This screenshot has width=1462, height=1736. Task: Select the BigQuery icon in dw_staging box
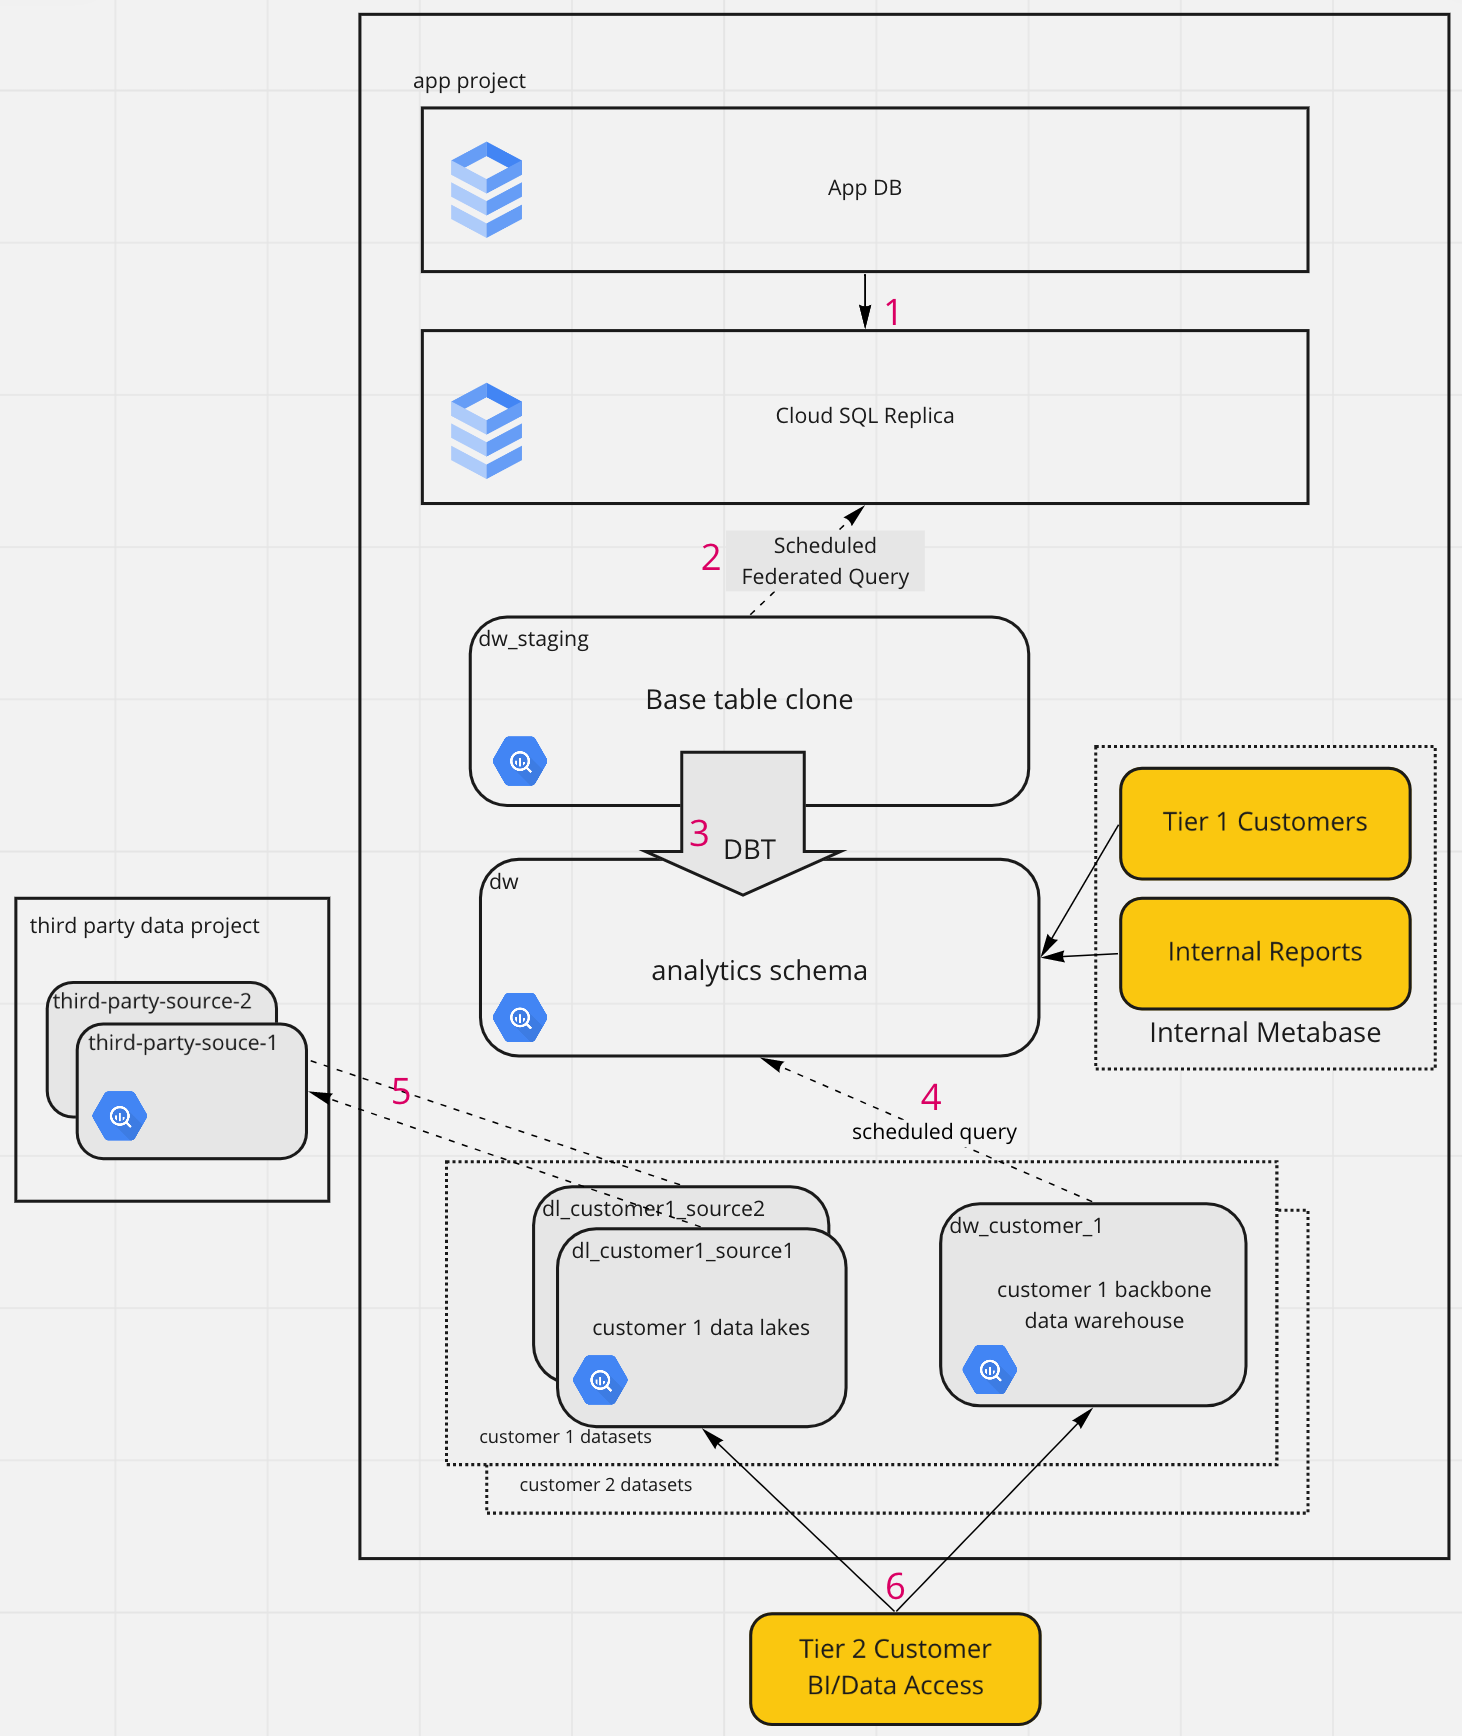tap(520, 761)
